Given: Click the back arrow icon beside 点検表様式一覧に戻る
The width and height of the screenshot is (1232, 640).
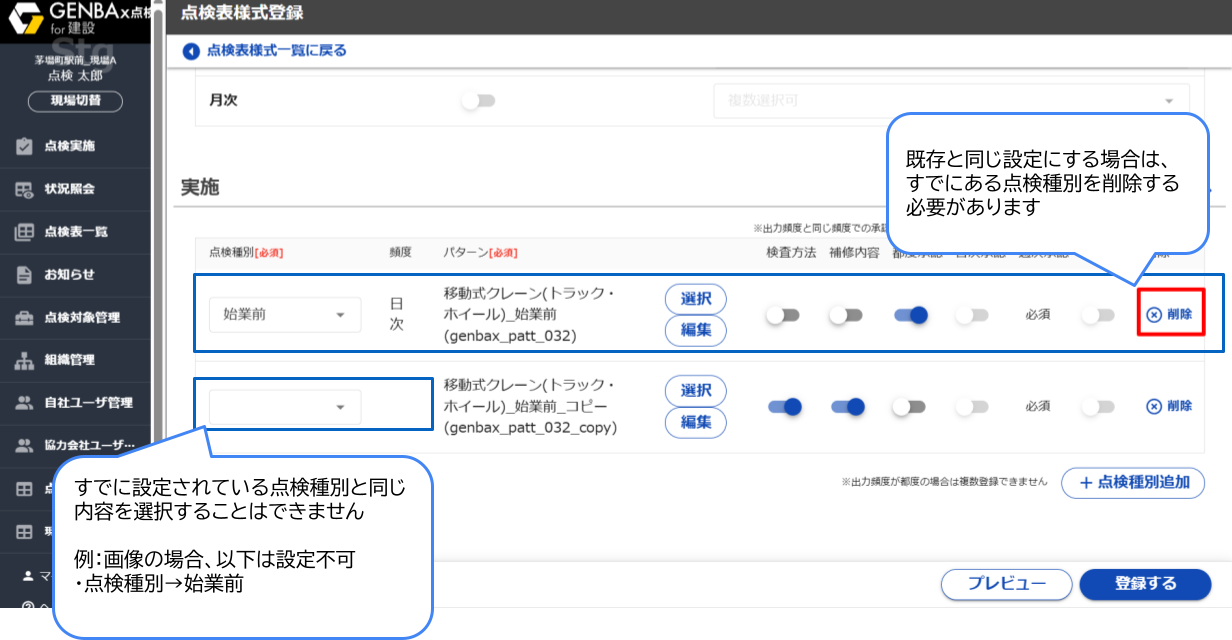Looking at the screenshot, I should (x=191, y=51).
